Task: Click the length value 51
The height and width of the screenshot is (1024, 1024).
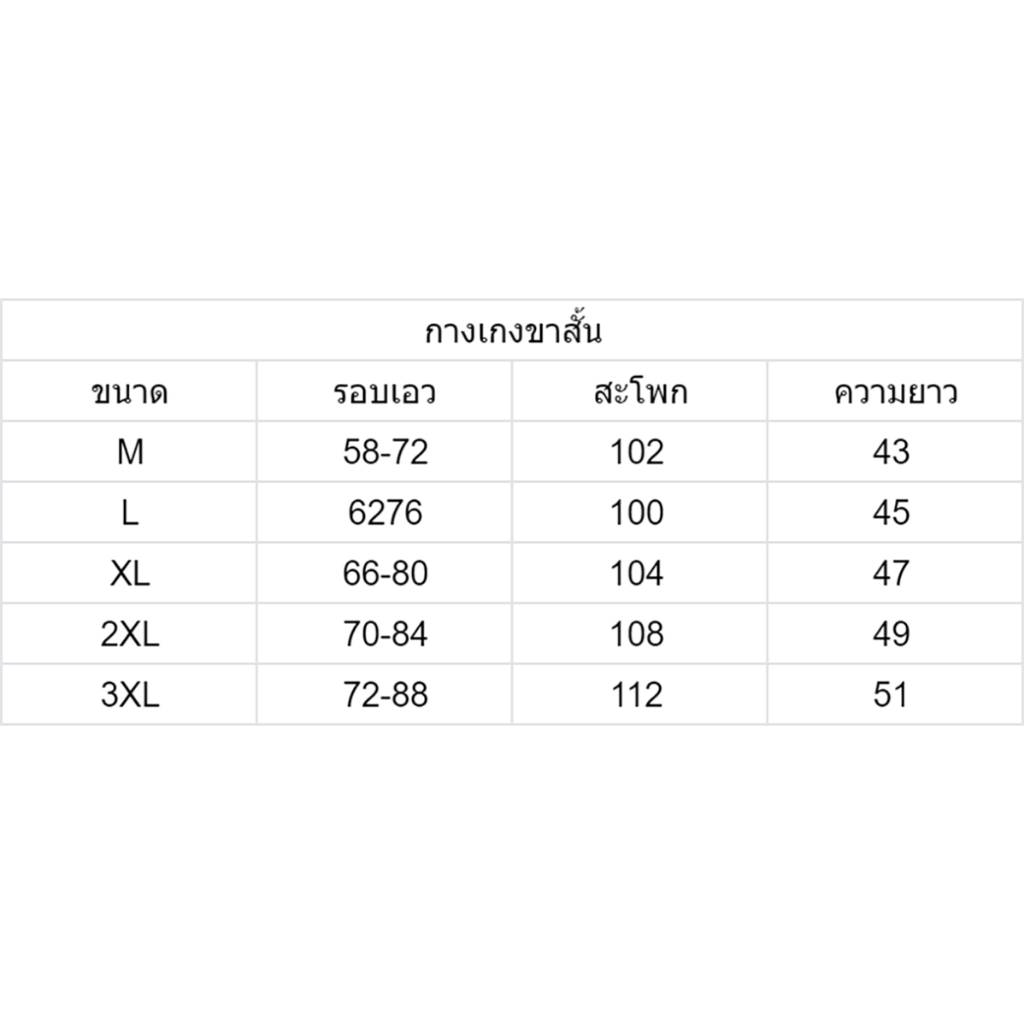Action: [x=891, y=695]
